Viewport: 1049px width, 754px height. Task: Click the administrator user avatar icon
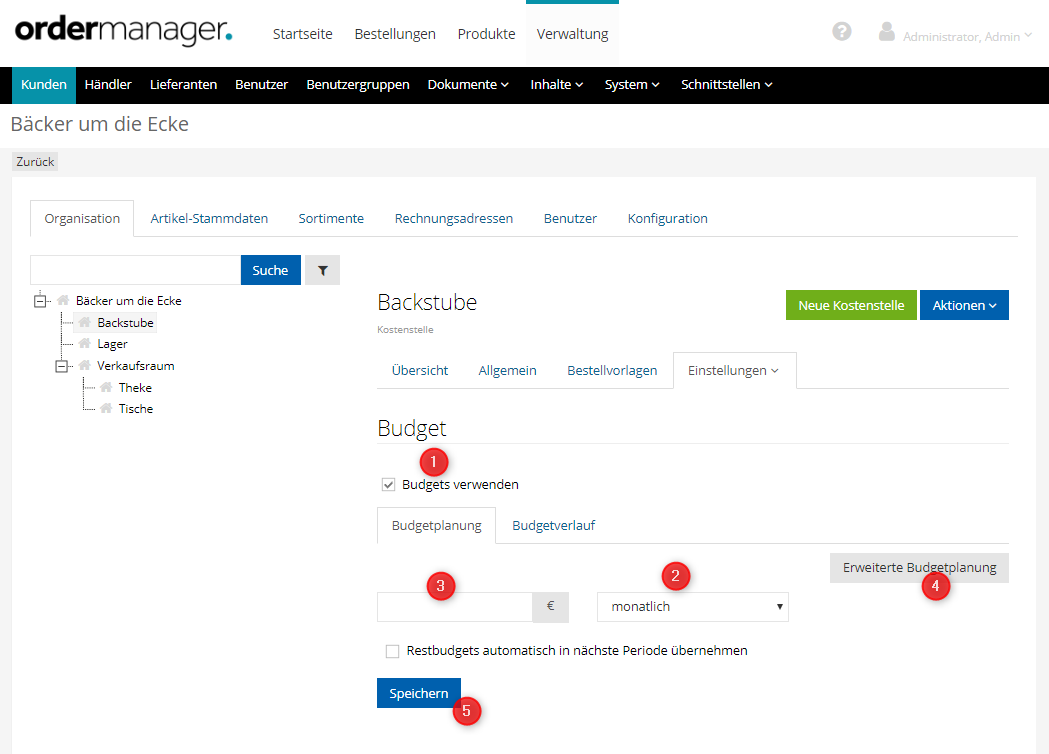(x=886, y=32)
